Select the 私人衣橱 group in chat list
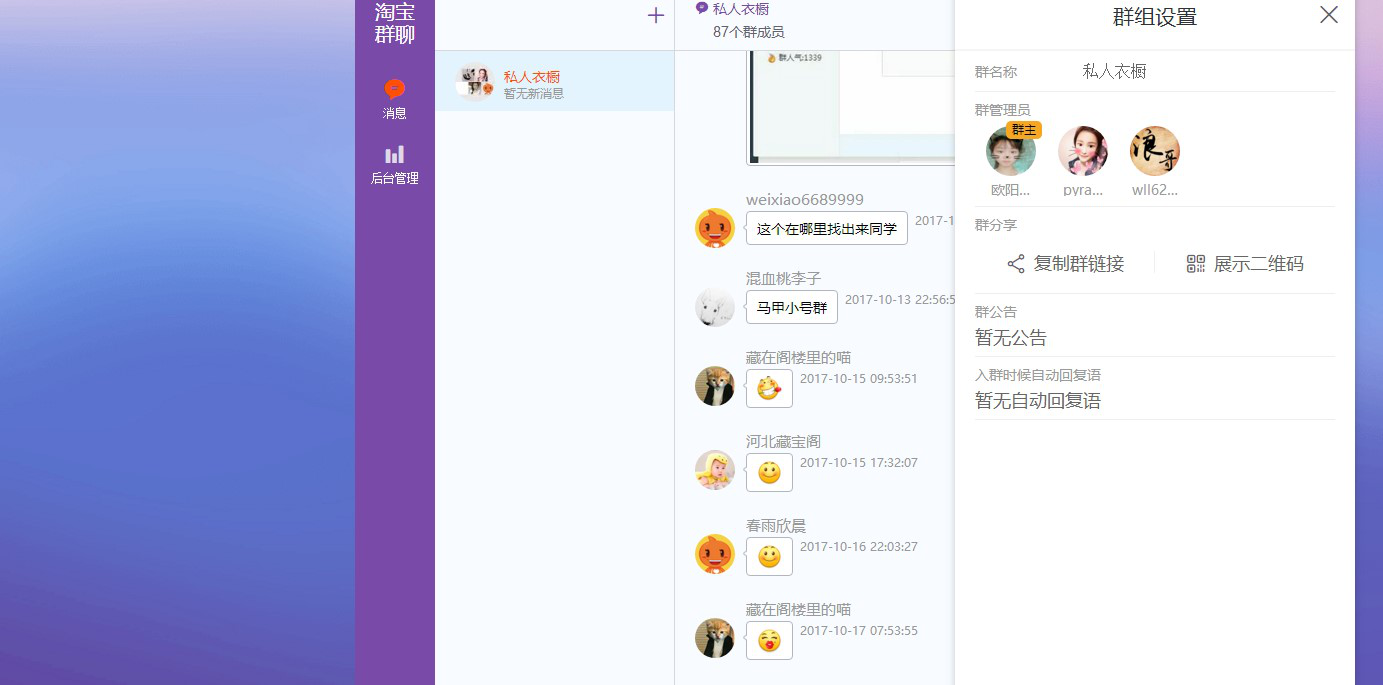The width and height of the screenshot is (1383, 685). [554, 83]
